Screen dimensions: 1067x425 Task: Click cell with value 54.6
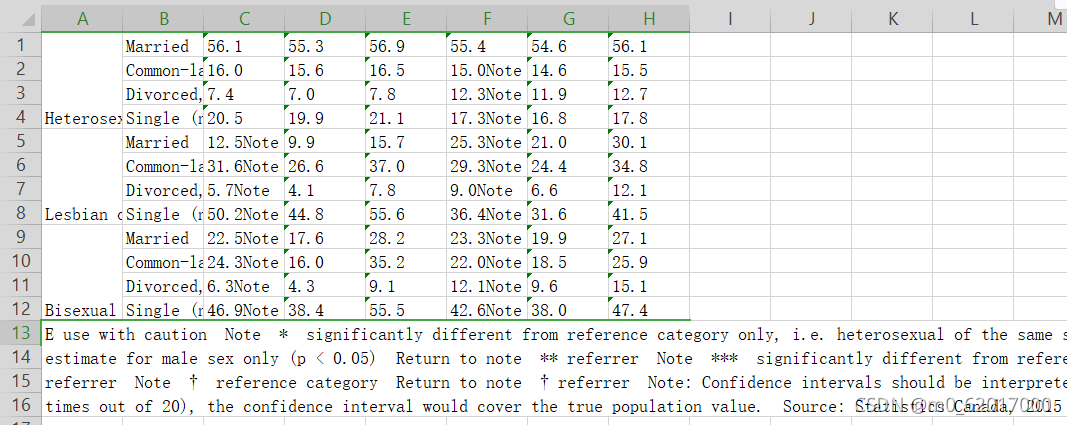[x=568, y=46]
